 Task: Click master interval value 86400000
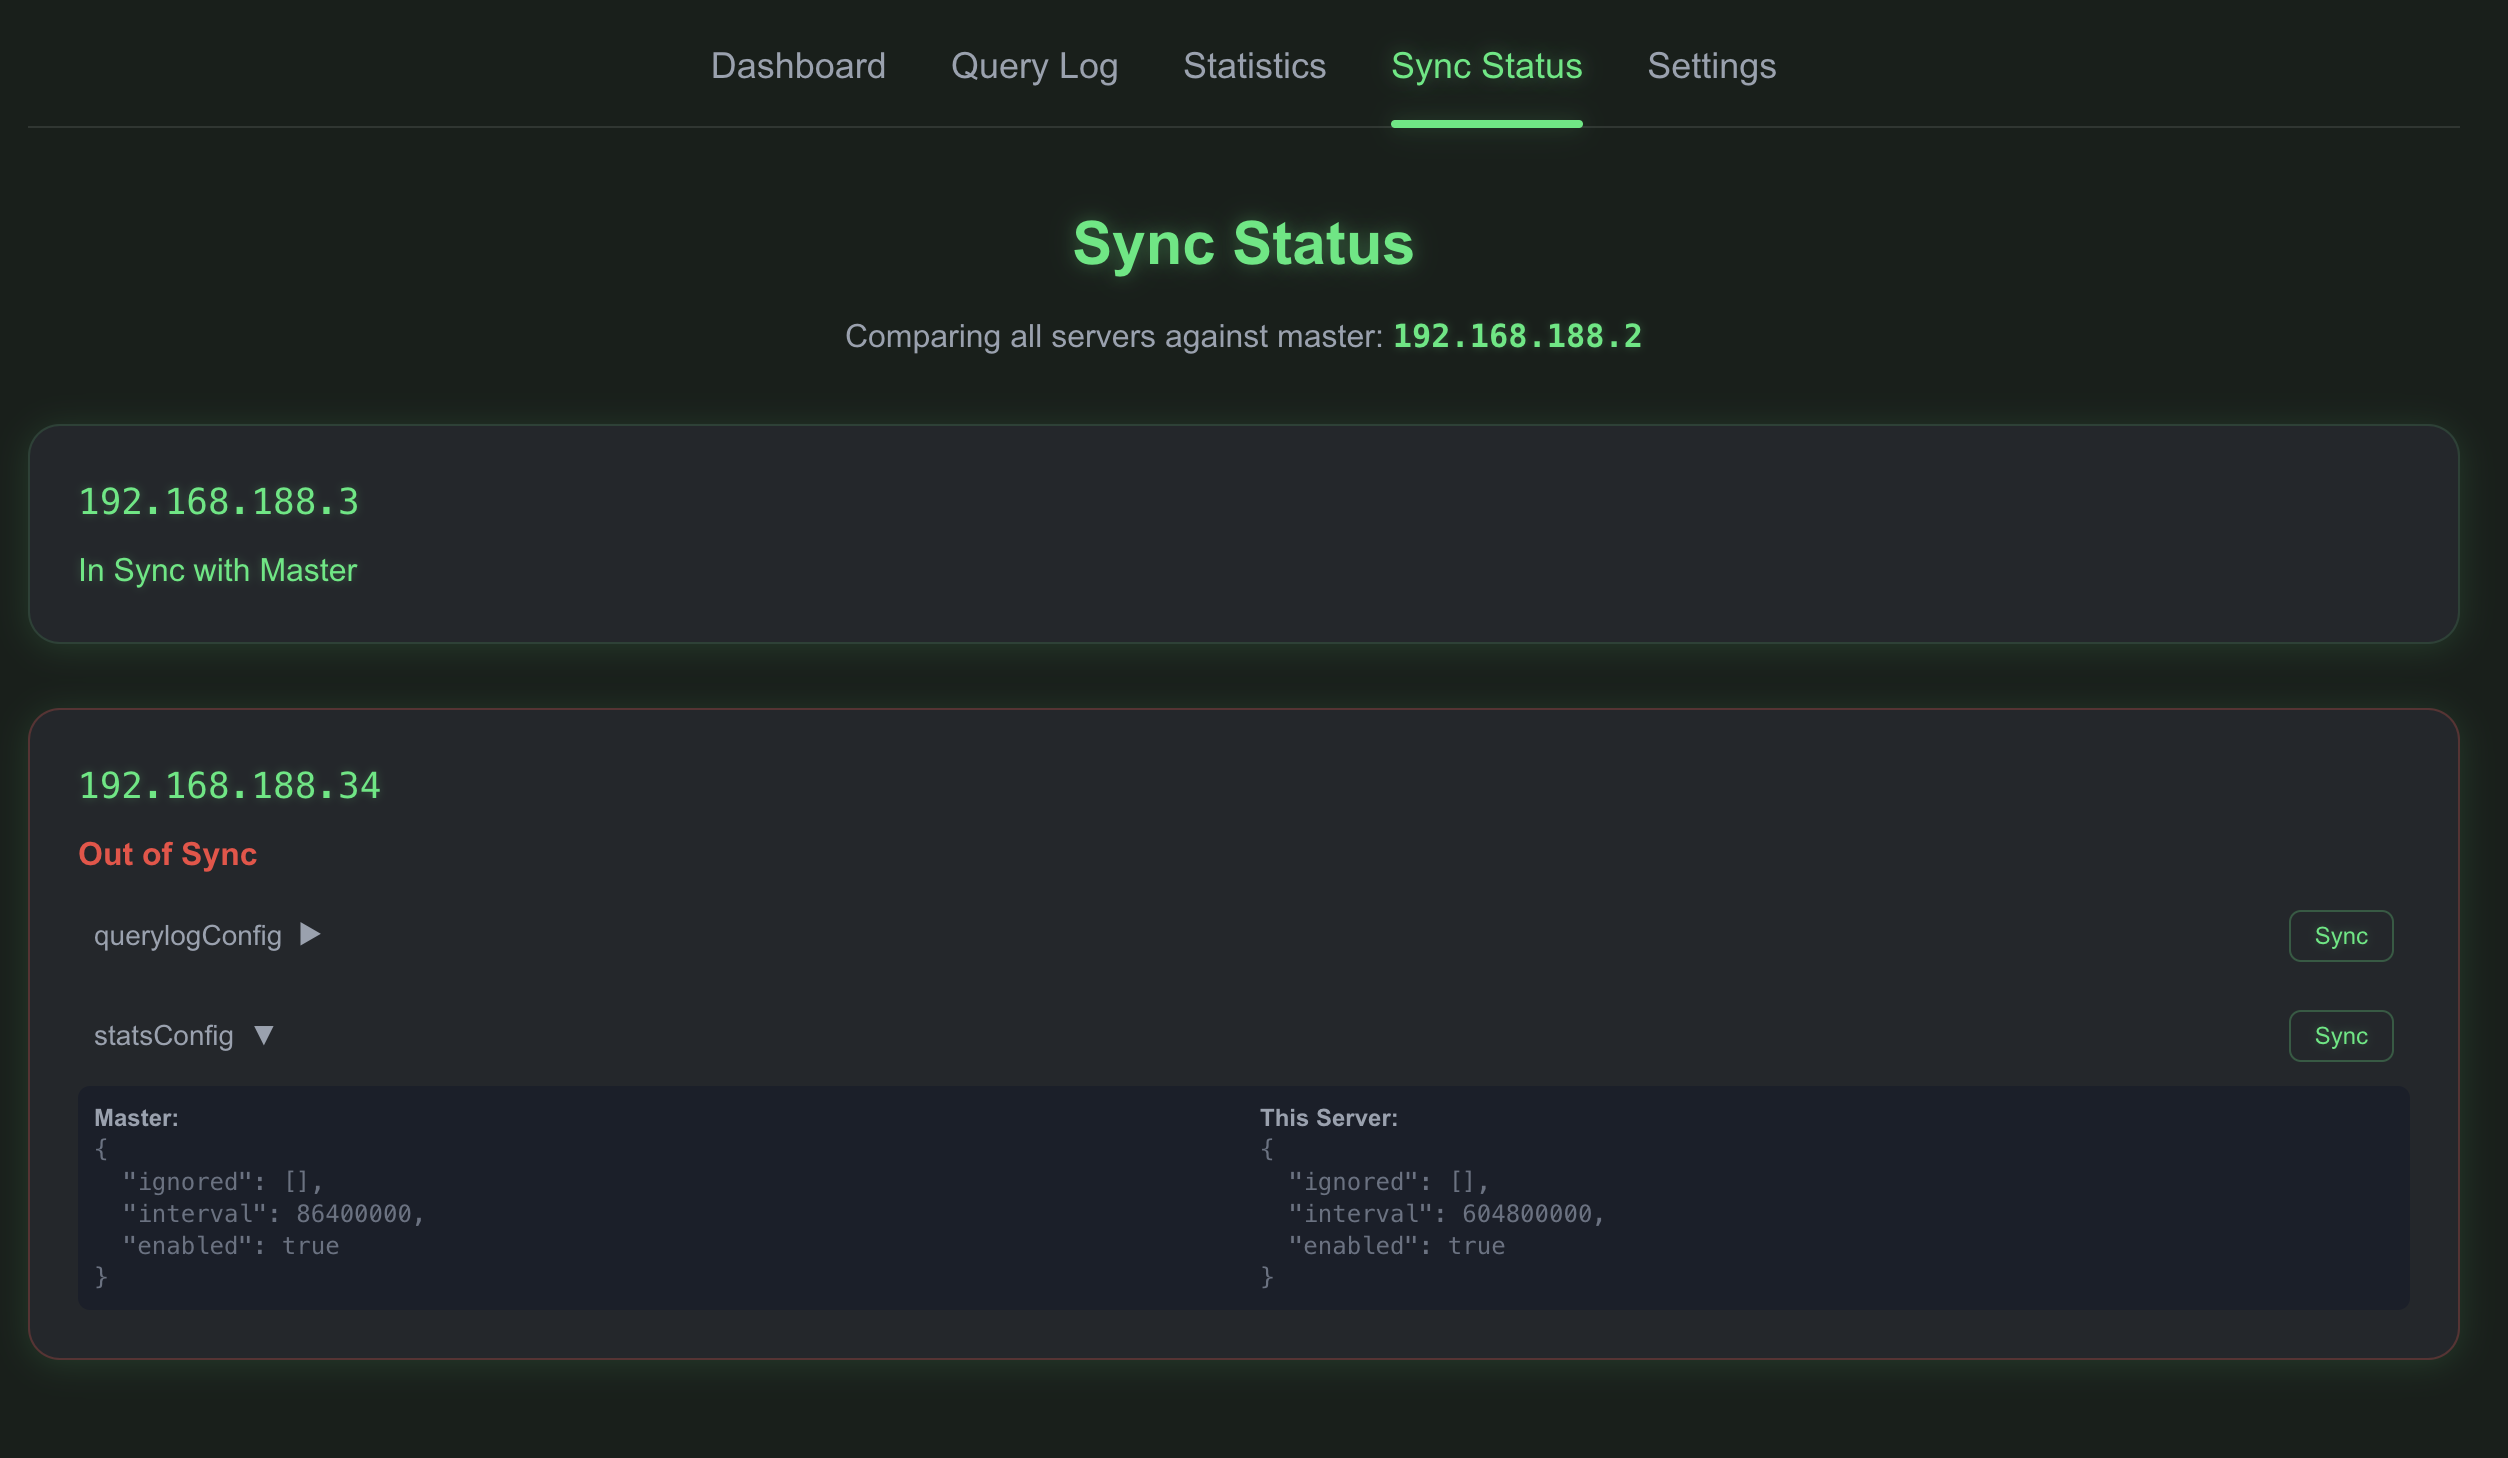click(x=354, y=1213)
